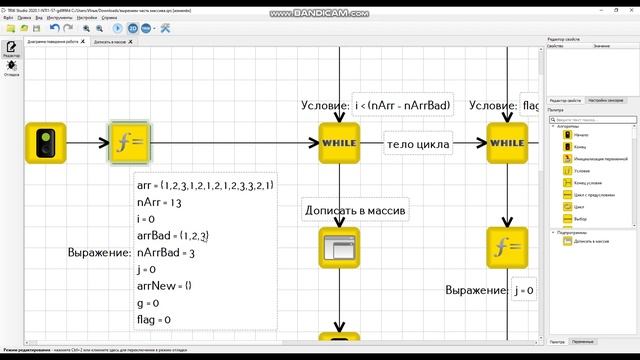Switch to Редактор mode in sidebar
Viewport: 640px width, 360px height.
[11, 49]
